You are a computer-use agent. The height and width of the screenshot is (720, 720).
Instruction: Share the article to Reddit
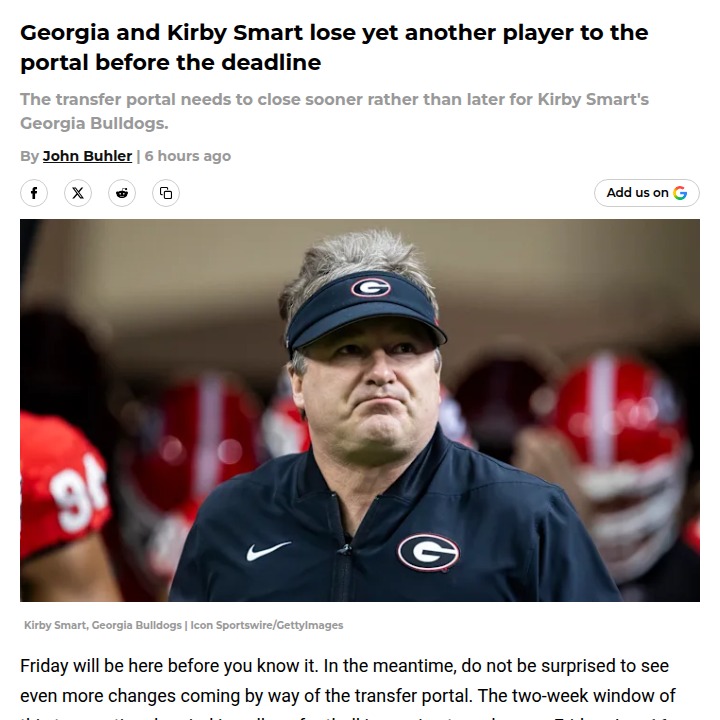122,193
